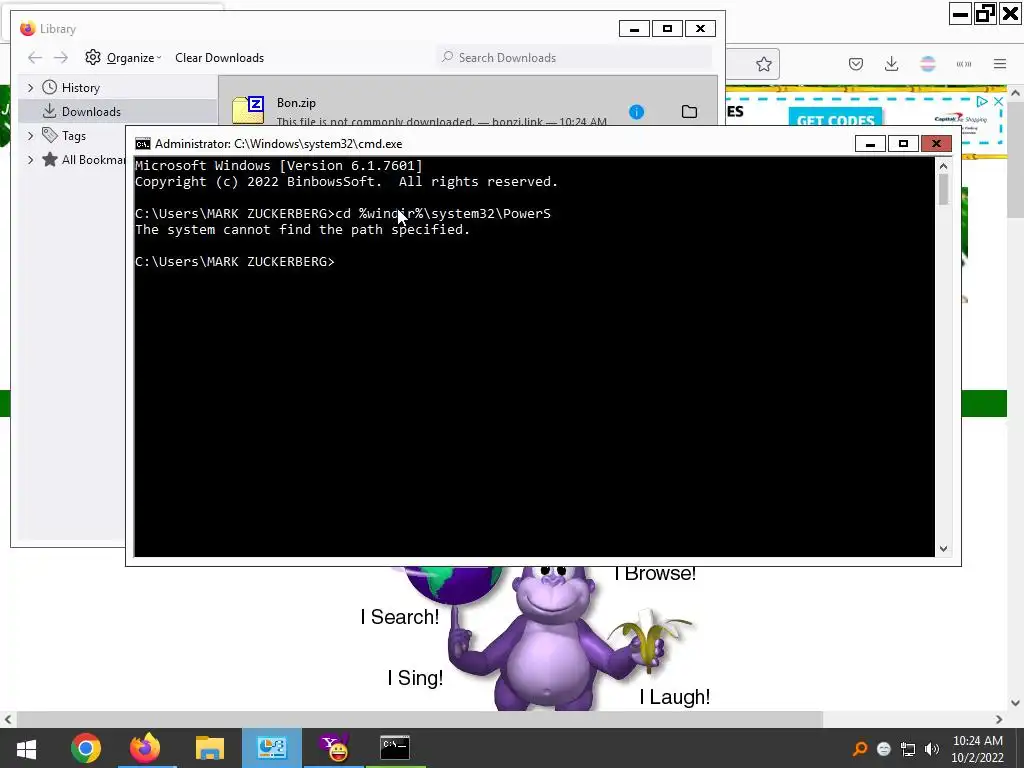Expand the History tree node
The image size is (1024, 768).
click(x=30, y=88)
